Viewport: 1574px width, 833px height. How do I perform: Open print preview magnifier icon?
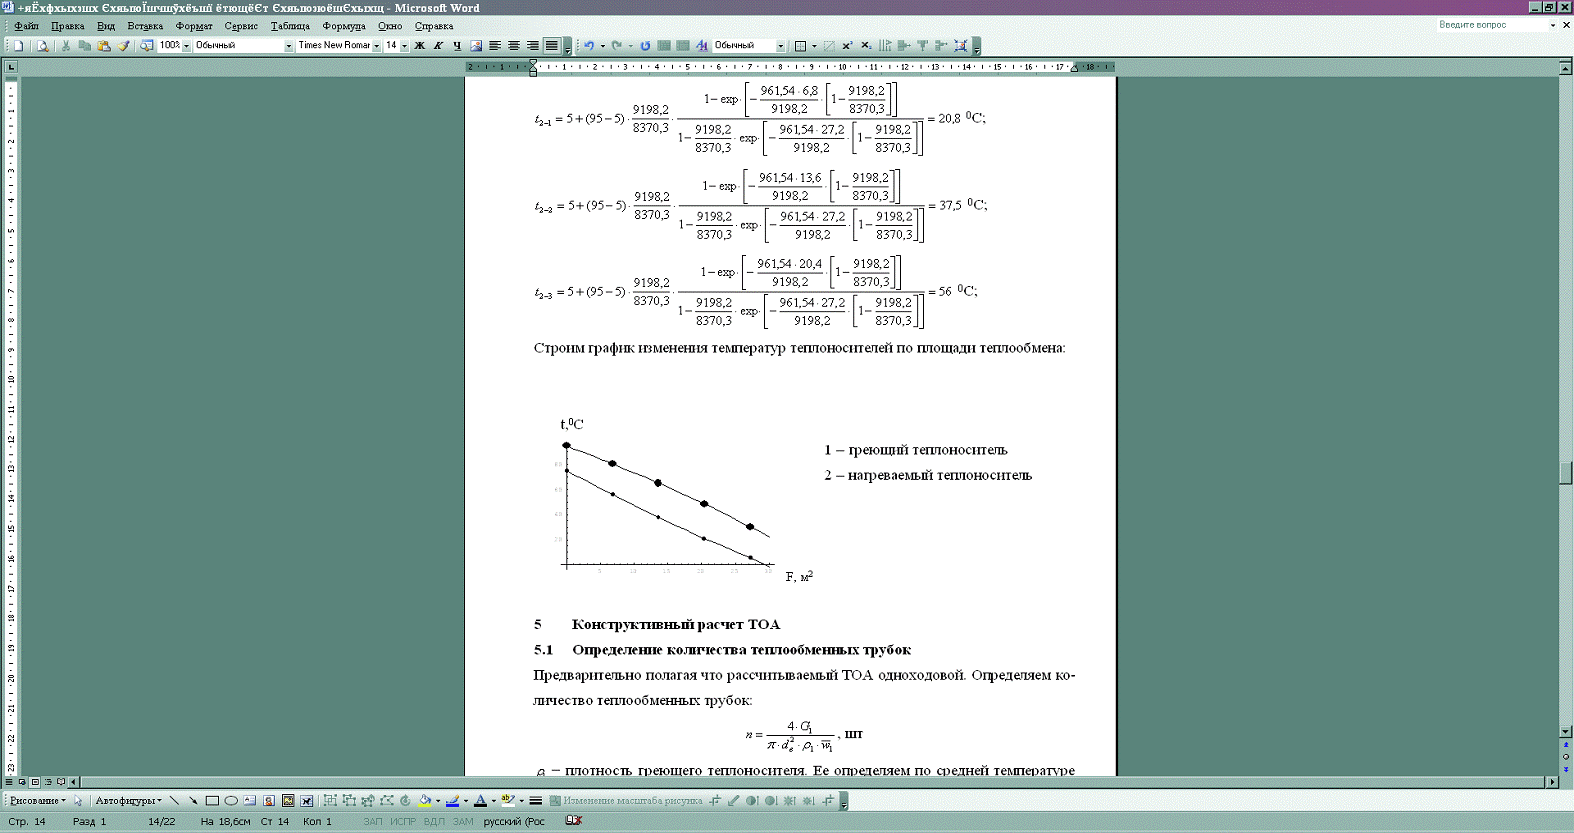pos(43,46)
